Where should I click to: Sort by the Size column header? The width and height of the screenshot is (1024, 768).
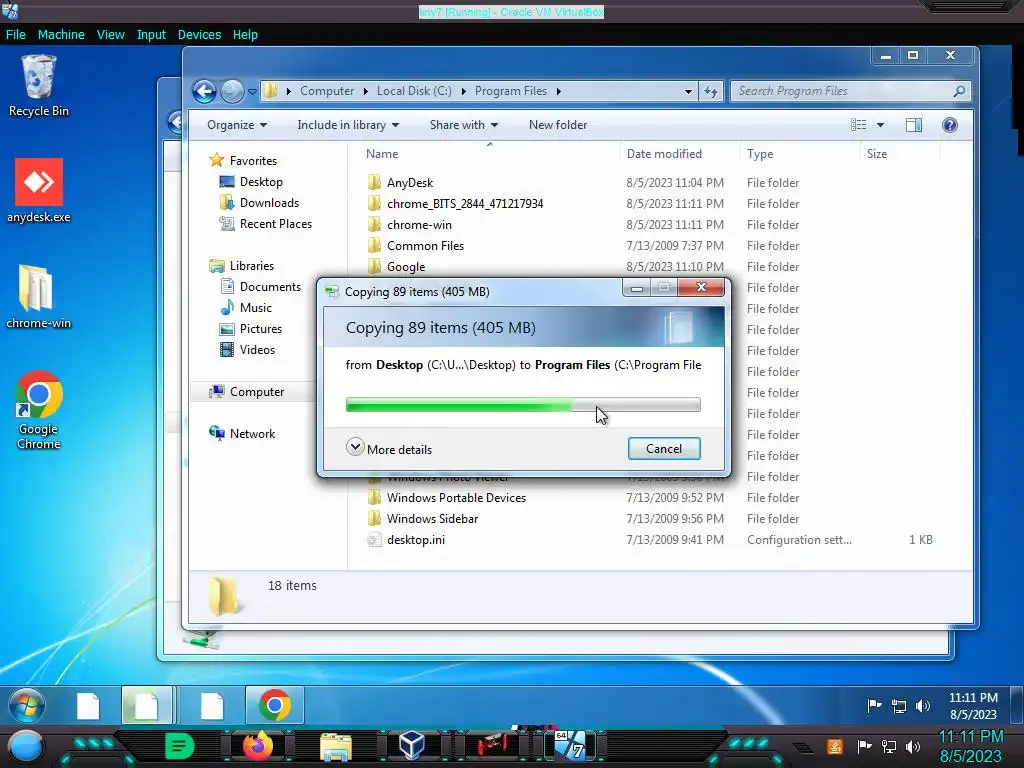pos(876,154)
